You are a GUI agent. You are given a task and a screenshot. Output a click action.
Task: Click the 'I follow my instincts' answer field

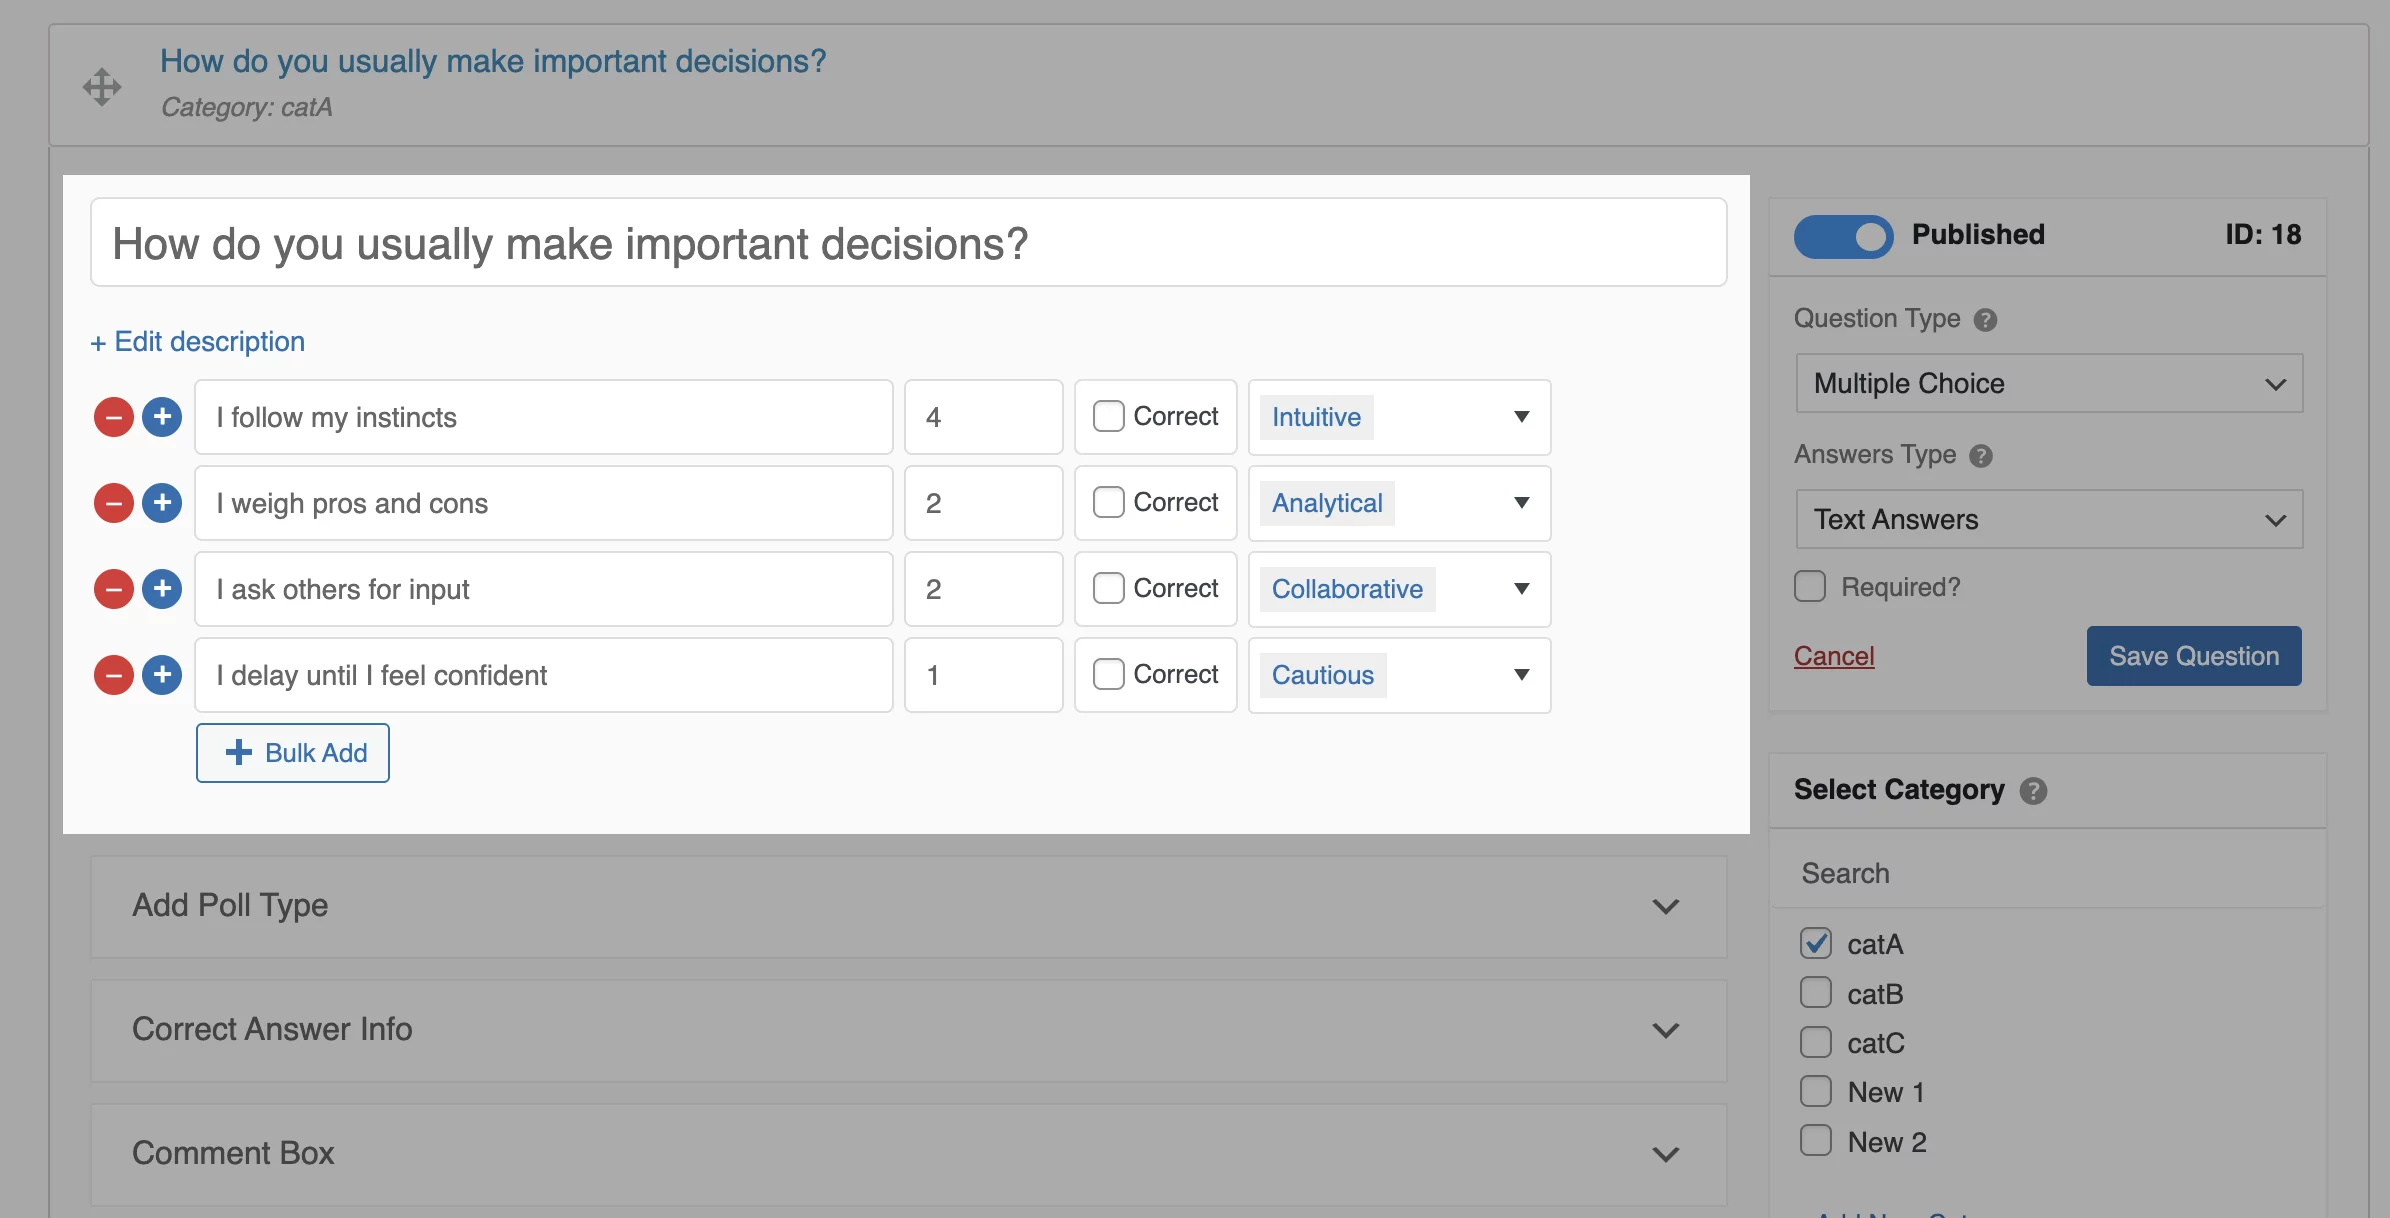point(544,417)
